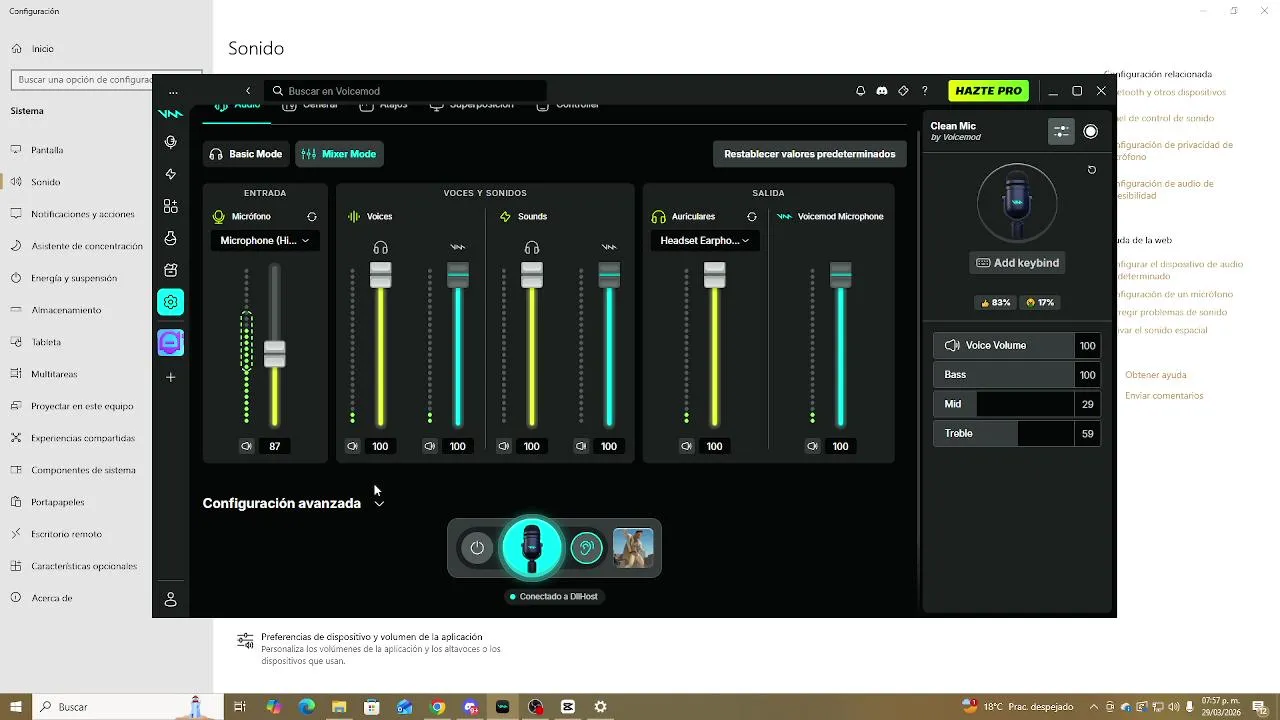This screenshot has width=1280, height=720.
Task: Expand Configuración avanzada section
Action: [293, 503]
